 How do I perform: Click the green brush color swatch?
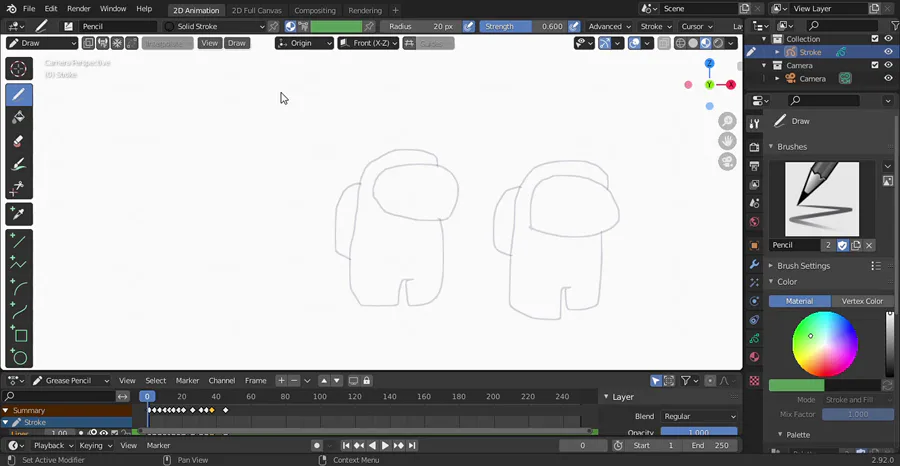[336, 26]
